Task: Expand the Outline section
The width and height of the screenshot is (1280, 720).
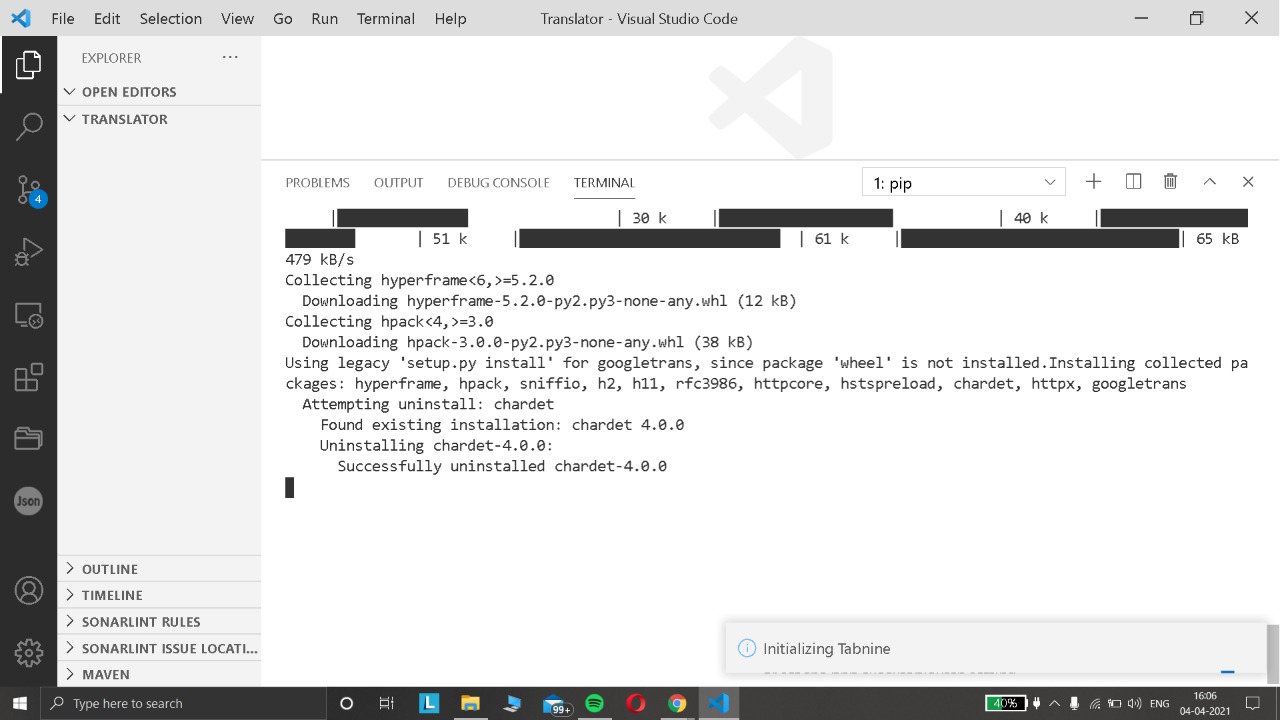Action: coord(110,568)
